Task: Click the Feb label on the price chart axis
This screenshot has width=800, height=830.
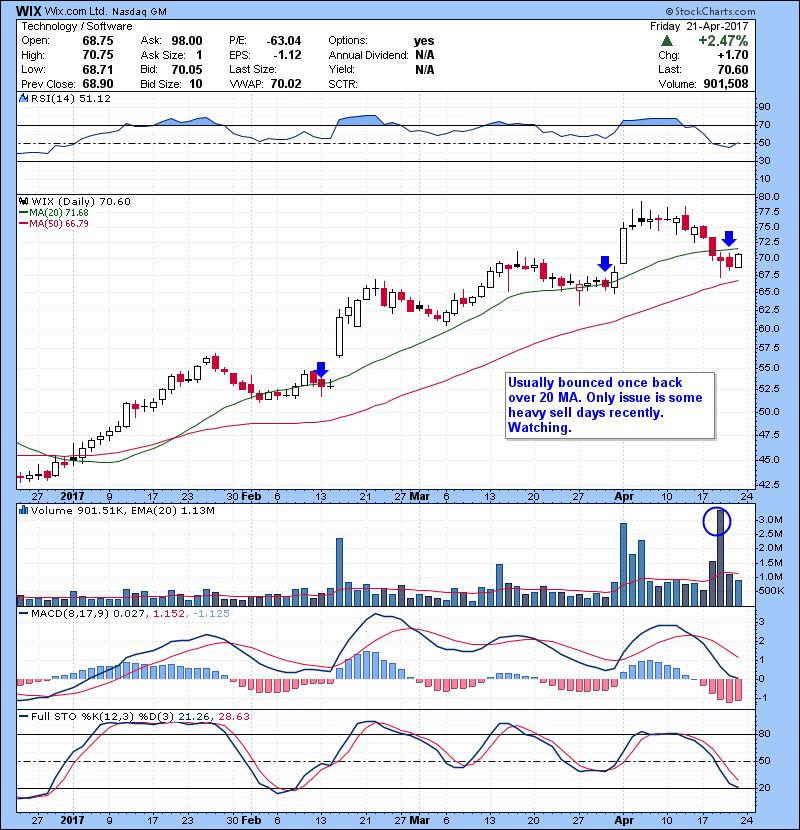Action: click(x=251, y=497)
